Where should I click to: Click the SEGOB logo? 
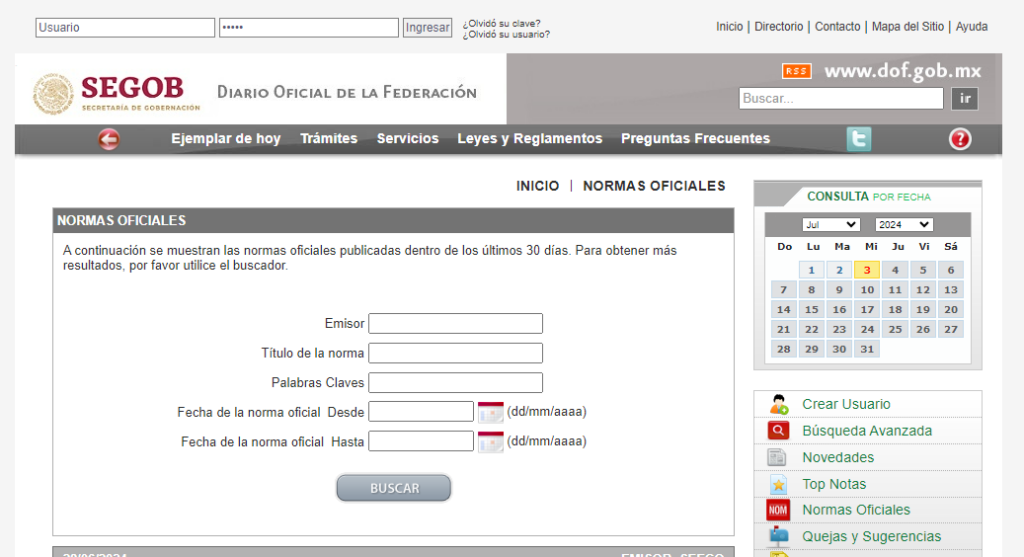[x=118, y=93]
